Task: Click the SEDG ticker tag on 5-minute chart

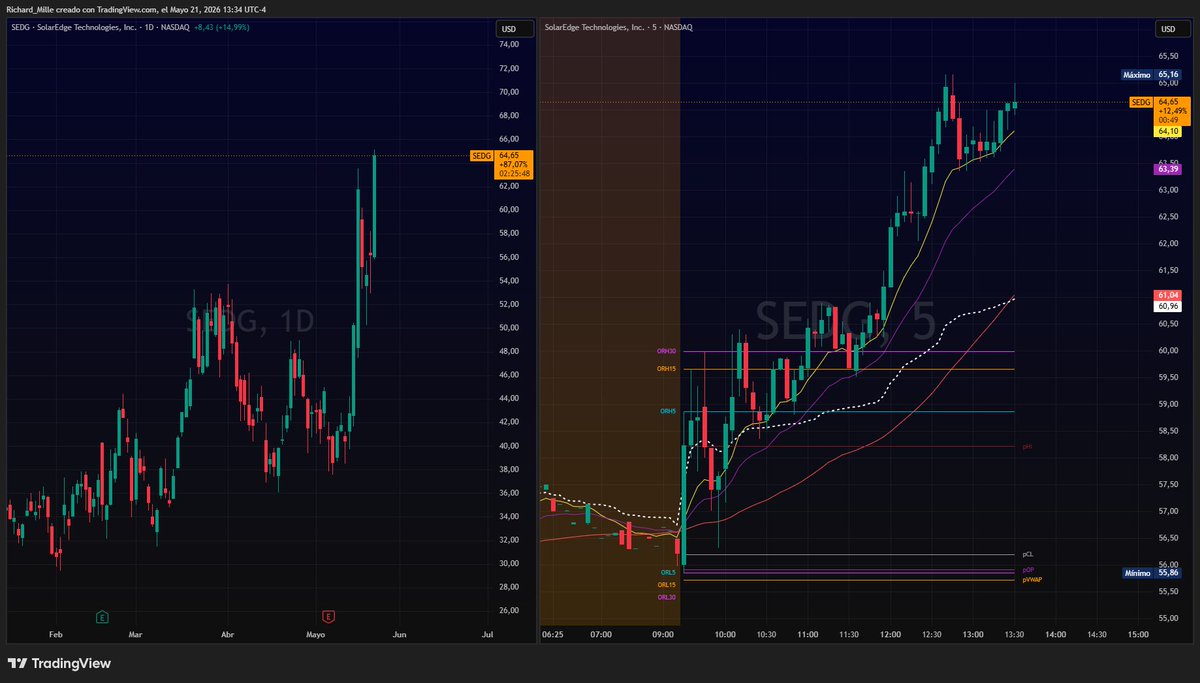Action: coord(1141,102)
